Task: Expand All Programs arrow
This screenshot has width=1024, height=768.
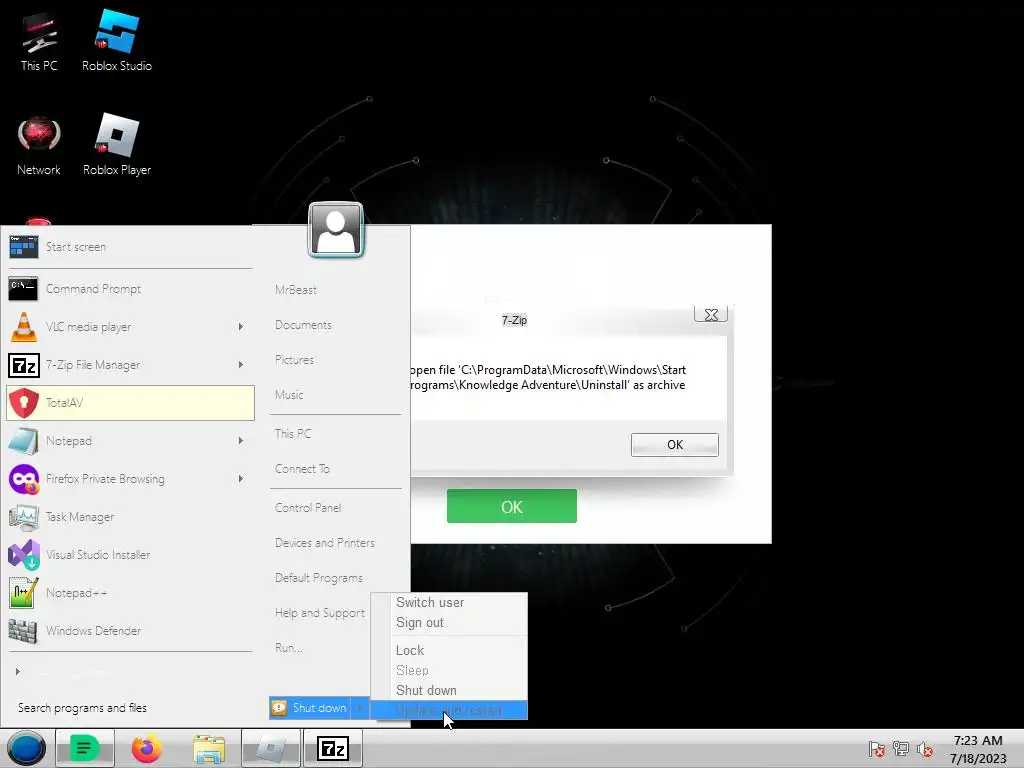Action: [x=18, y=671]
